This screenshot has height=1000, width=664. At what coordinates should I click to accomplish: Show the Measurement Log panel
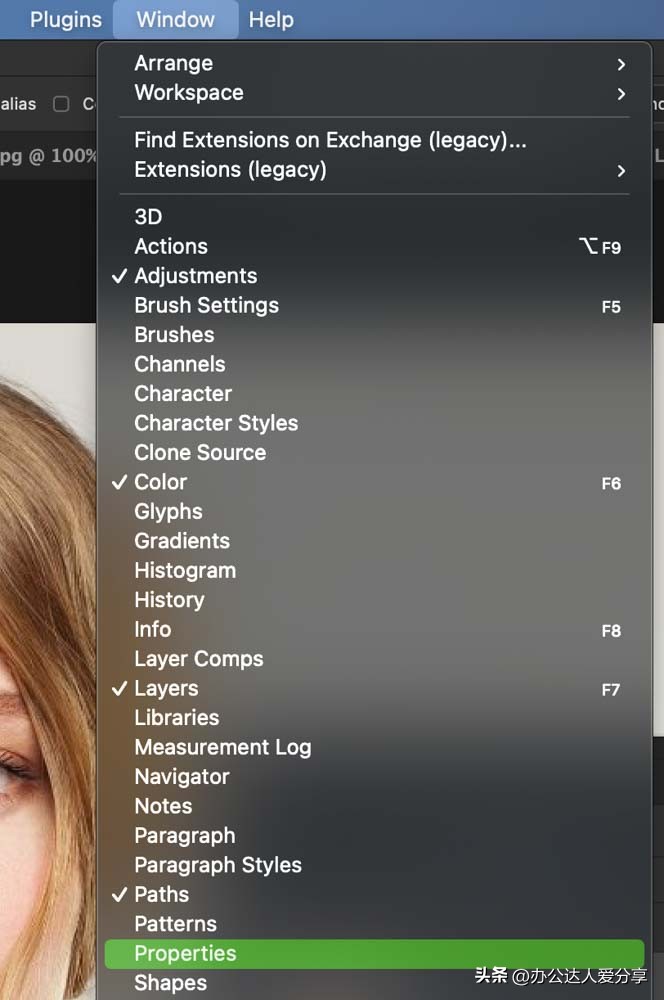(x=374, y=747)
